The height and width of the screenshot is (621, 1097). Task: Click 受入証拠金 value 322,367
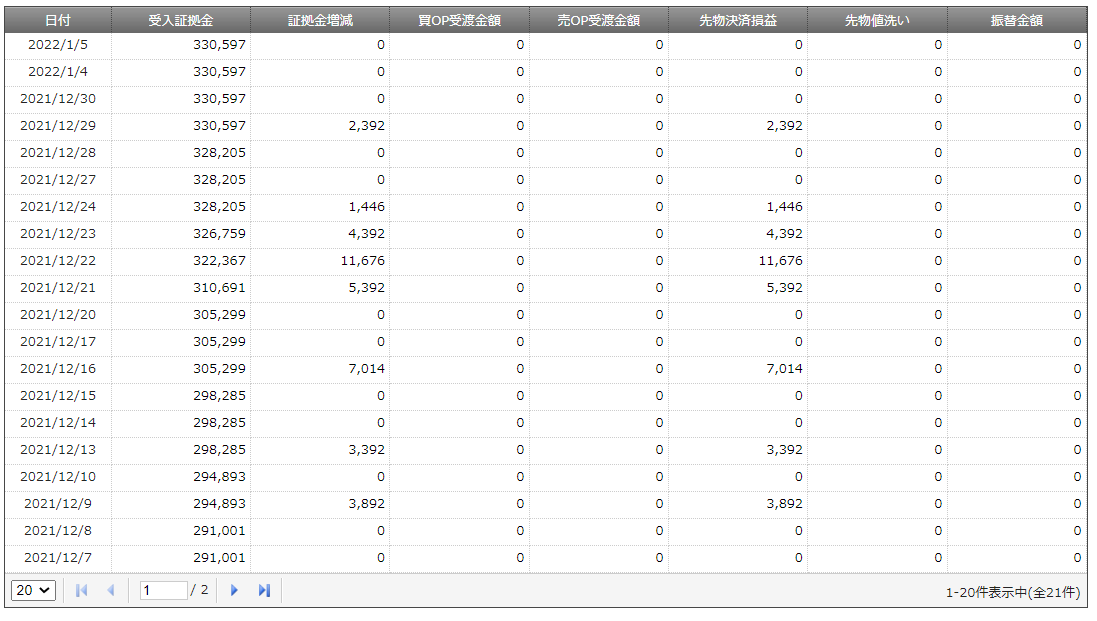point(220,261)
